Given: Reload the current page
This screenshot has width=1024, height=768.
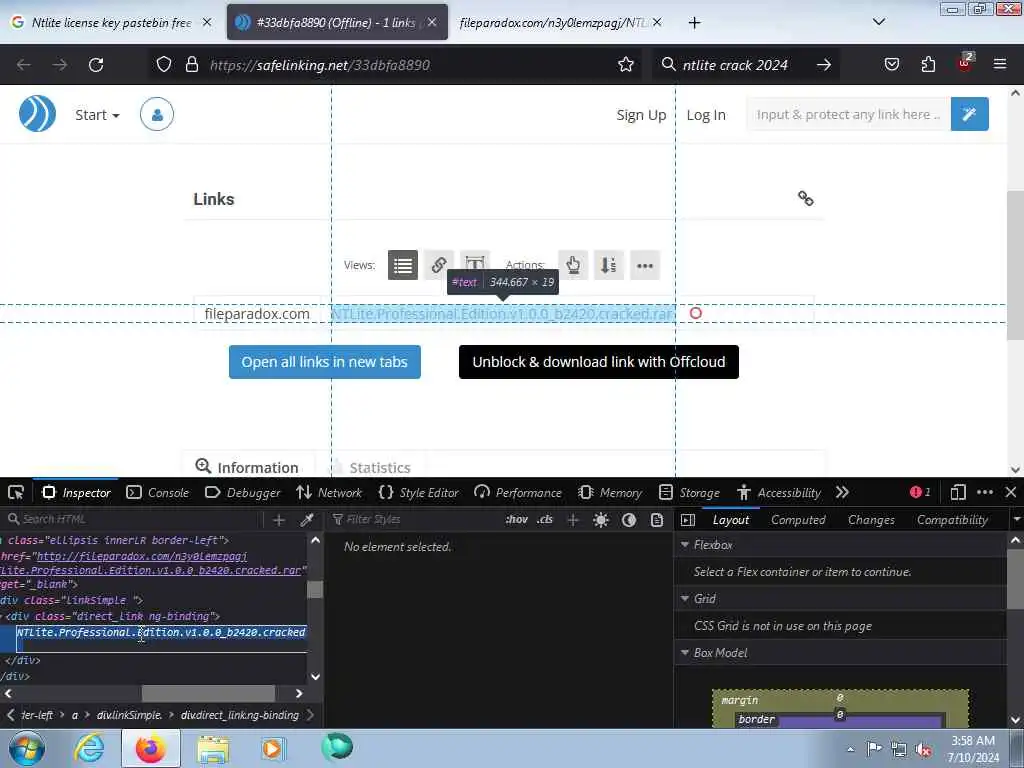Looking at the screenshot, I should coord(96,65).
